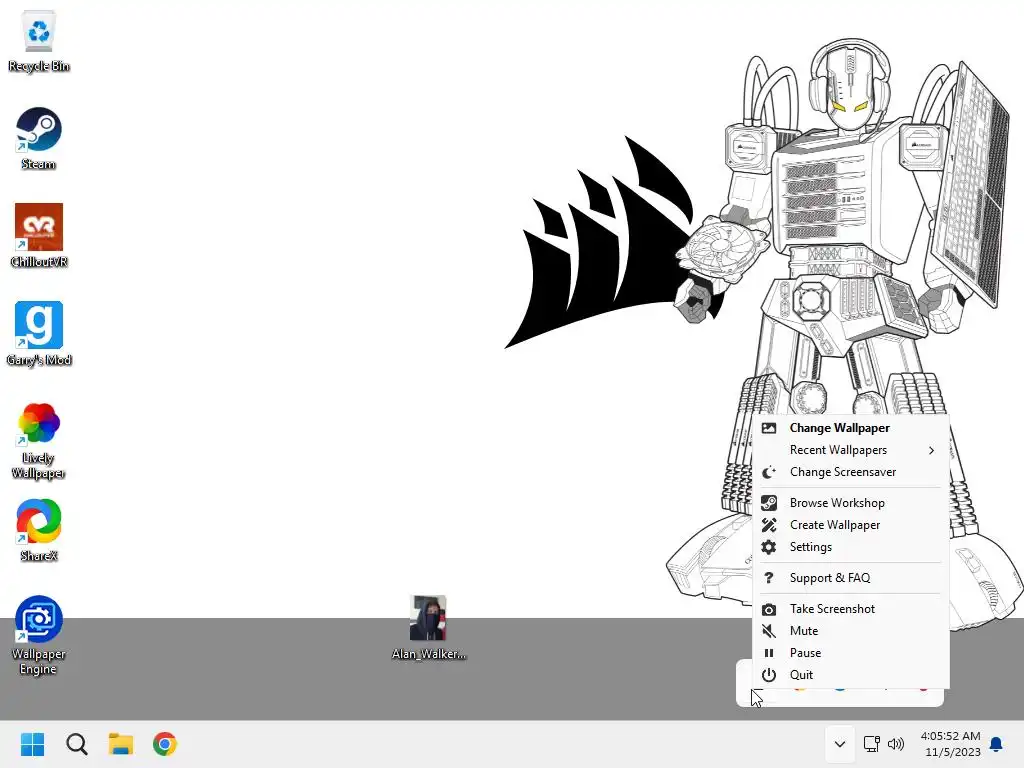The image size is (1024, 768).
Task: Open Settings in the tray menu
Action: pos(850,547)
